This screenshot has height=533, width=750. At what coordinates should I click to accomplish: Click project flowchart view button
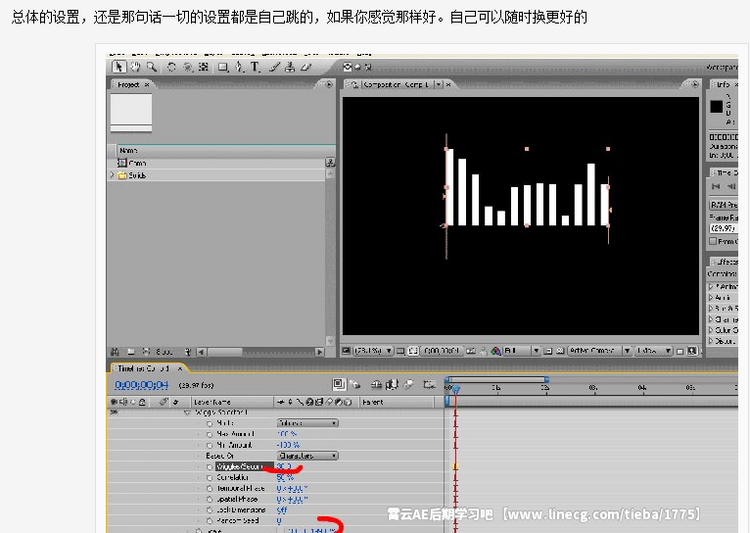330,162
